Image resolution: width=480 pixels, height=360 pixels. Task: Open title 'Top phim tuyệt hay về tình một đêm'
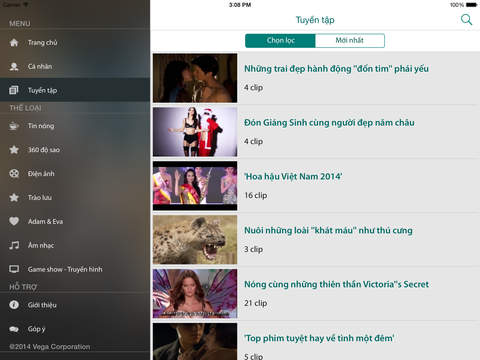point(319,338)
